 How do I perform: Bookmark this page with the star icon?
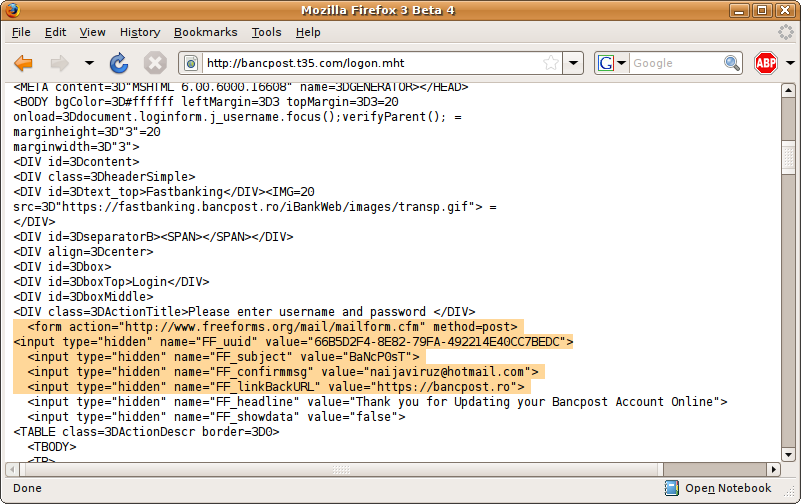pyautogui.click(x=551, y=63)
